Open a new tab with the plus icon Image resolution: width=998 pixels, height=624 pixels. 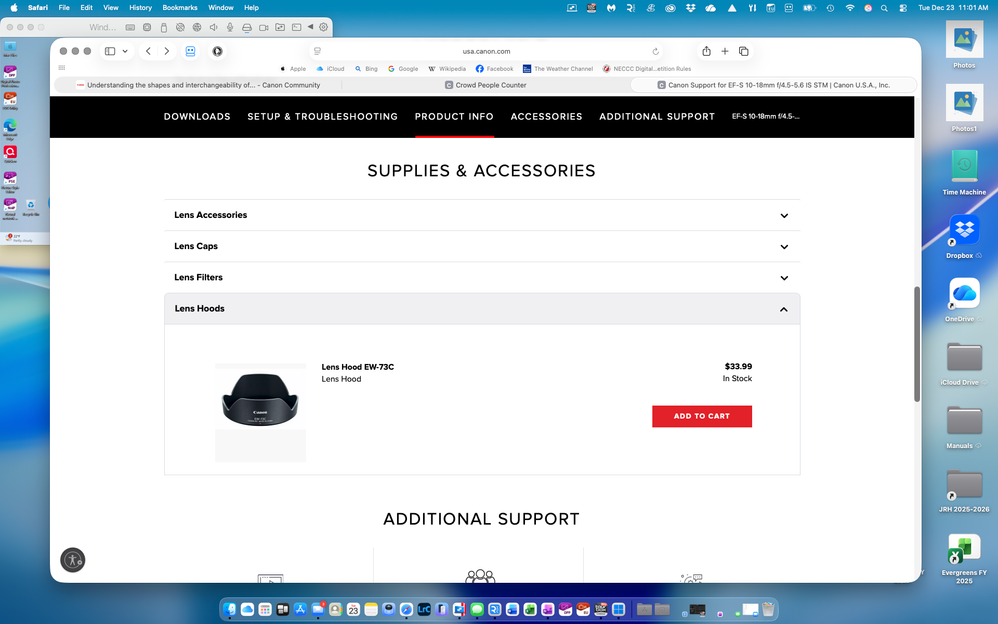(724, 51)
